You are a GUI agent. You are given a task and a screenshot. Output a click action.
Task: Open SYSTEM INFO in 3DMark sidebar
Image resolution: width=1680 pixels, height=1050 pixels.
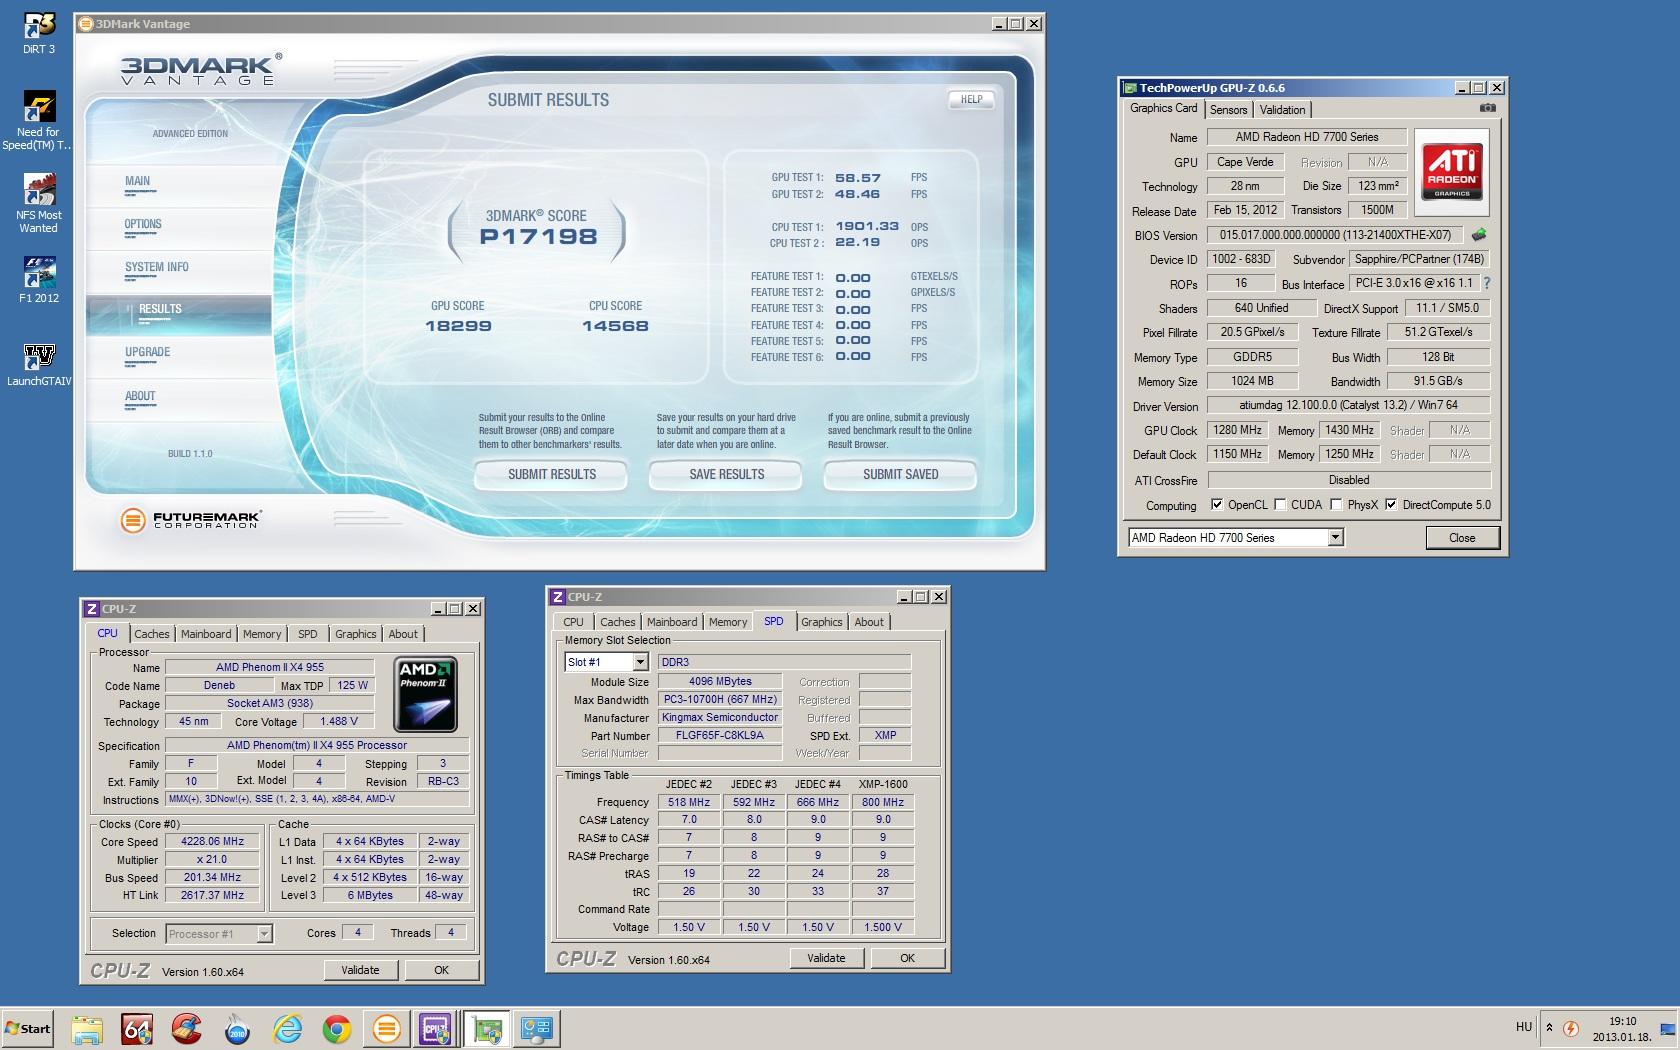pos(157,267)
